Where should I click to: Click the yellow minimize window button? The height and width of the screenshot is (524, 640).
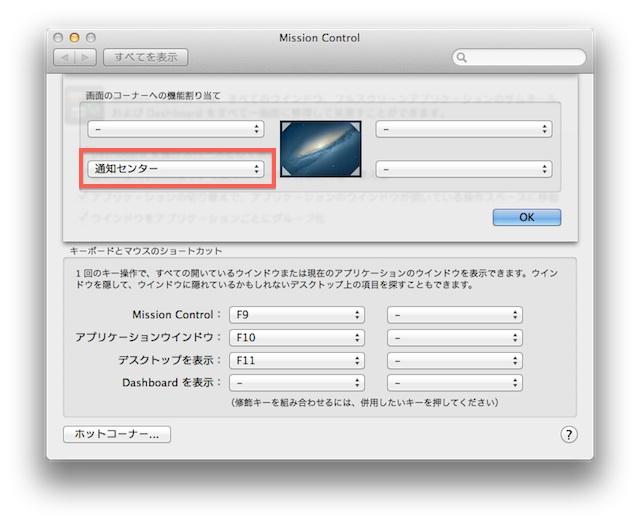74,38
